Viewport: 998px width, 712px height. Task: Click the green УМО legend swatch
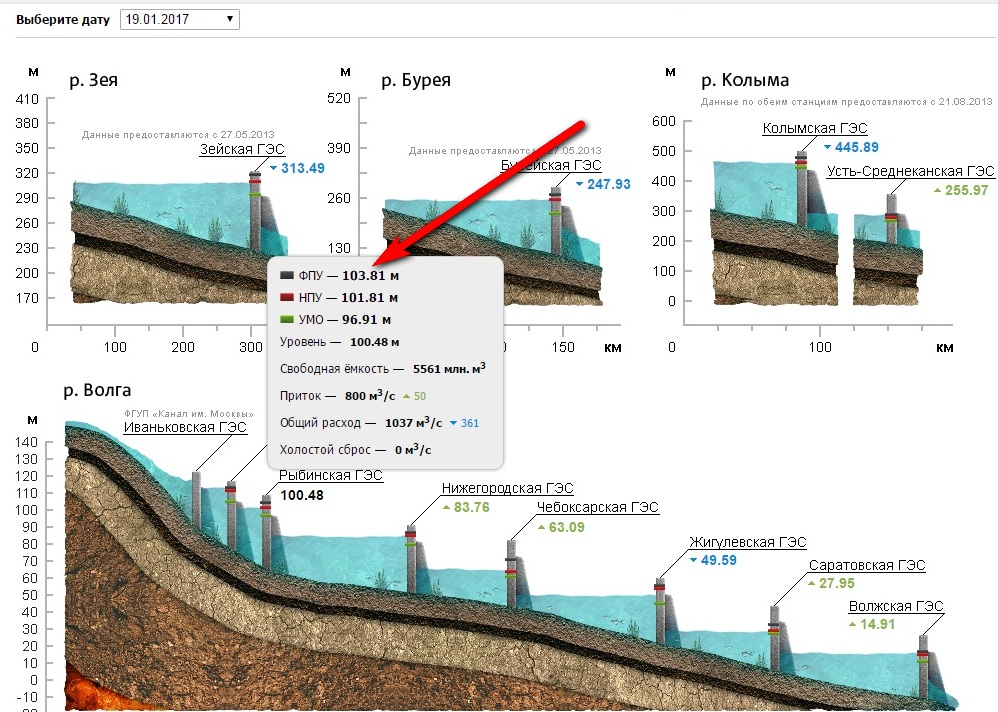pos(288,319)
